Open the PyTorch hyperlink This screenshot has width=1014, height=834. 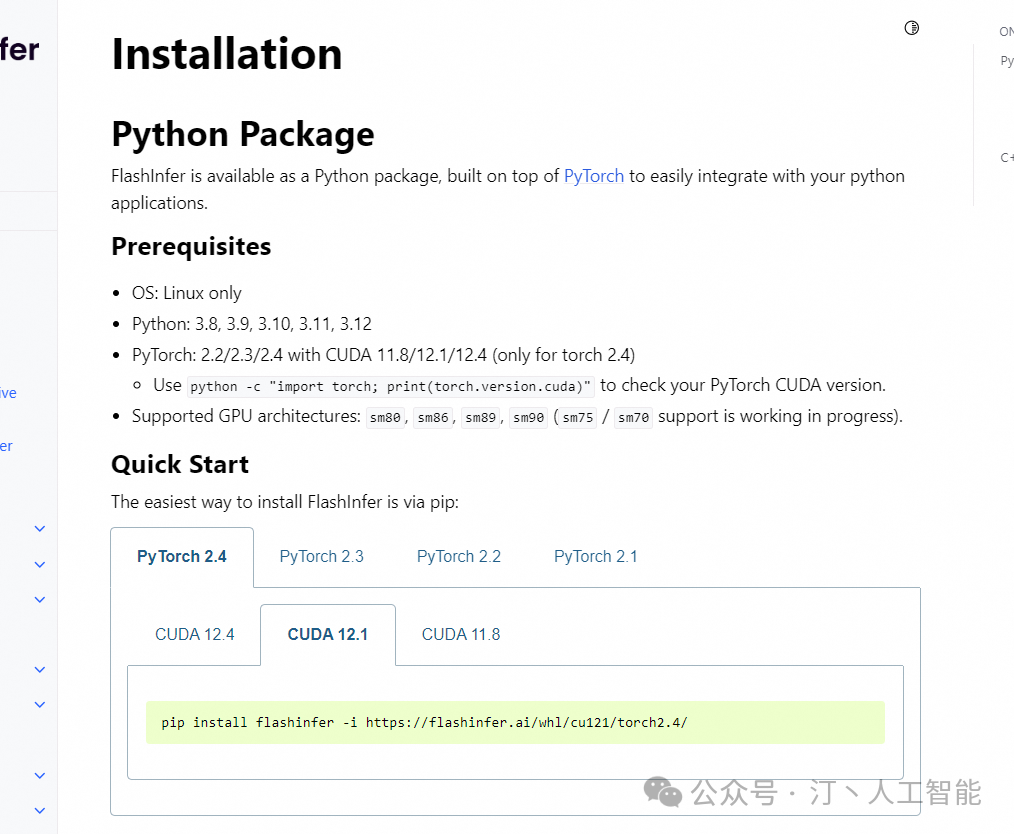coord(593,176)
